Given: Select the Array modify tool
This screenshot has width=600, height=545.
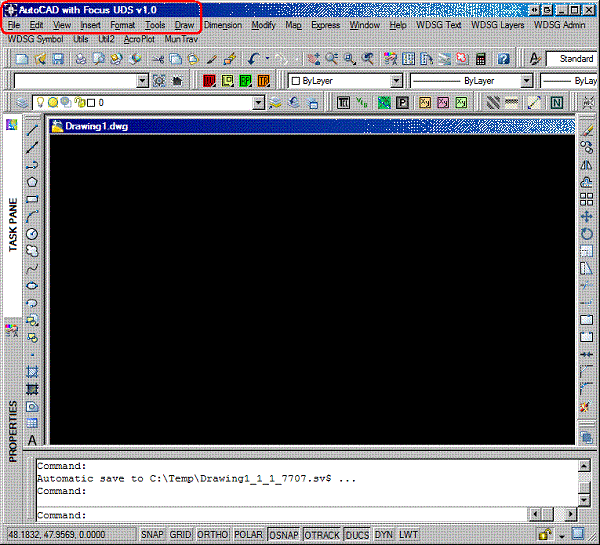Looking at the screenshot, I should tap(587, 199).
